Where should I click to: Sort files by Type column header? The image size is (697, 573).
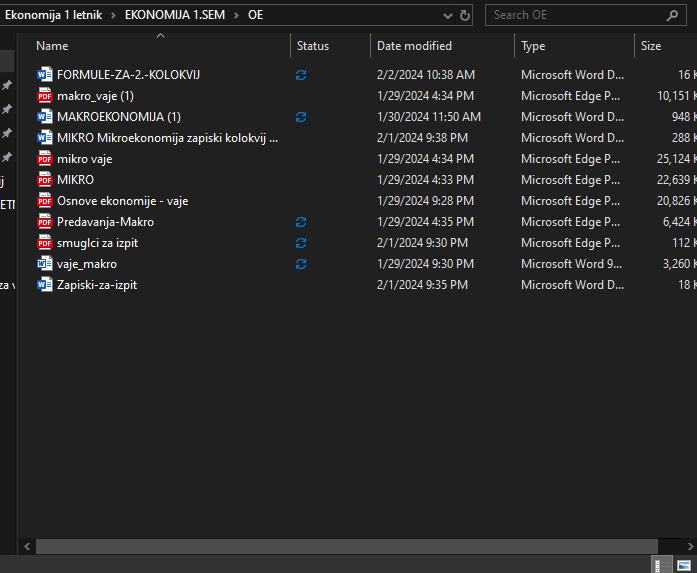pos(533,46)
